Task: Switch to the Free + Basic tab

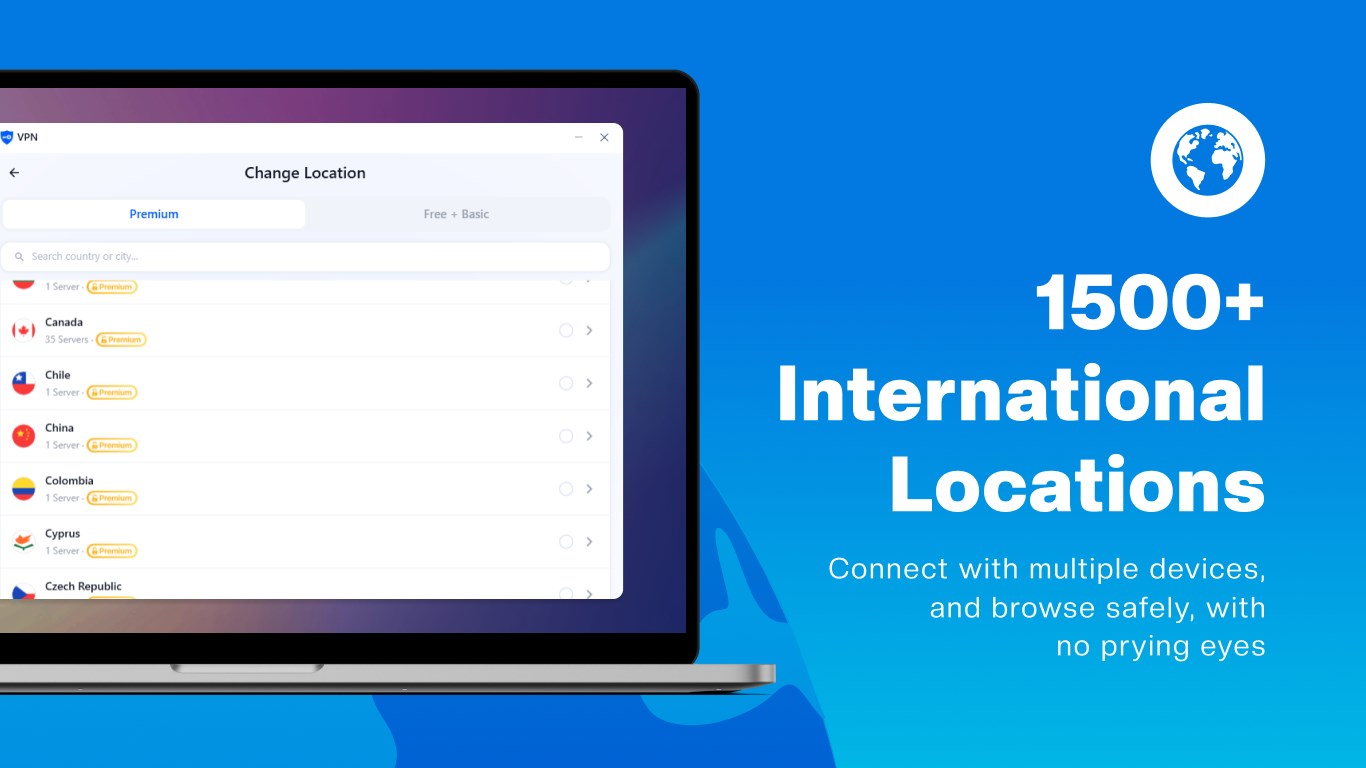Action: coord(457,214)
